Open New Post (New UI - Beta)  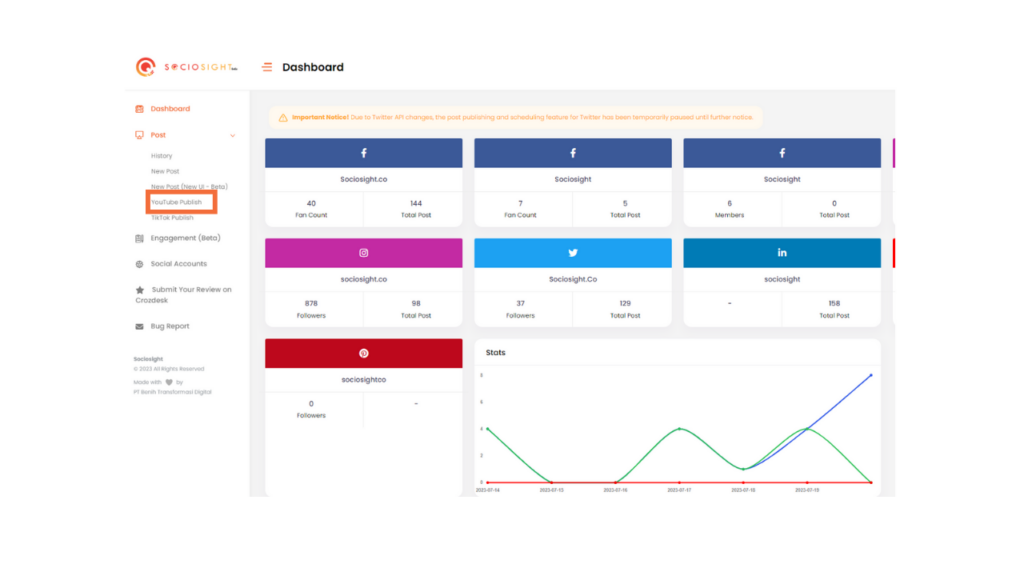tap(189, 187)
